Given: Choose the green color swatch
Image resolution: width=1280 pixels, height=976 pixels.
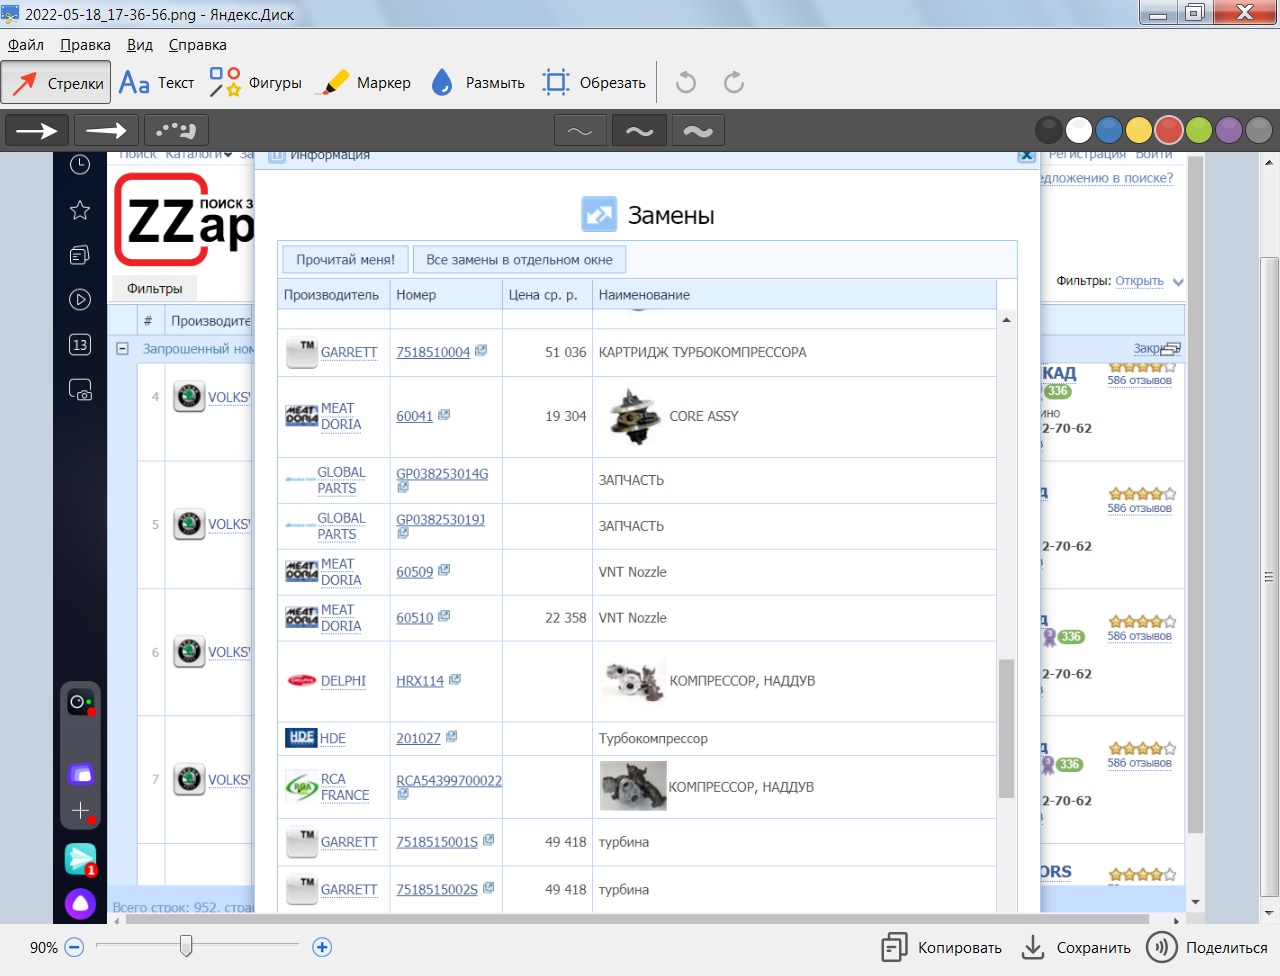Looking at the screenshot, I should [1199, 130].
